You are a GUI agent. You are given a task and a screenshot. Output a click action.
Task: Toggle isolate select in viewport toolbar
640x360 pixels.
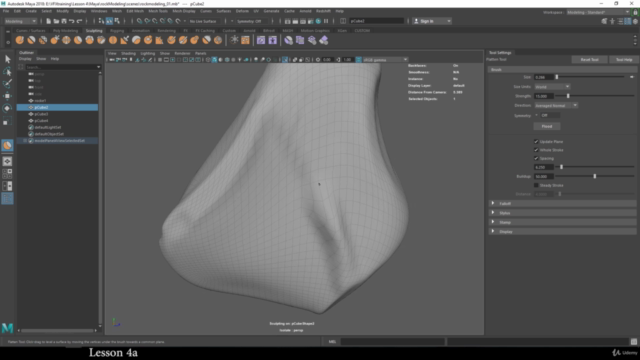(x=285, y=60)
